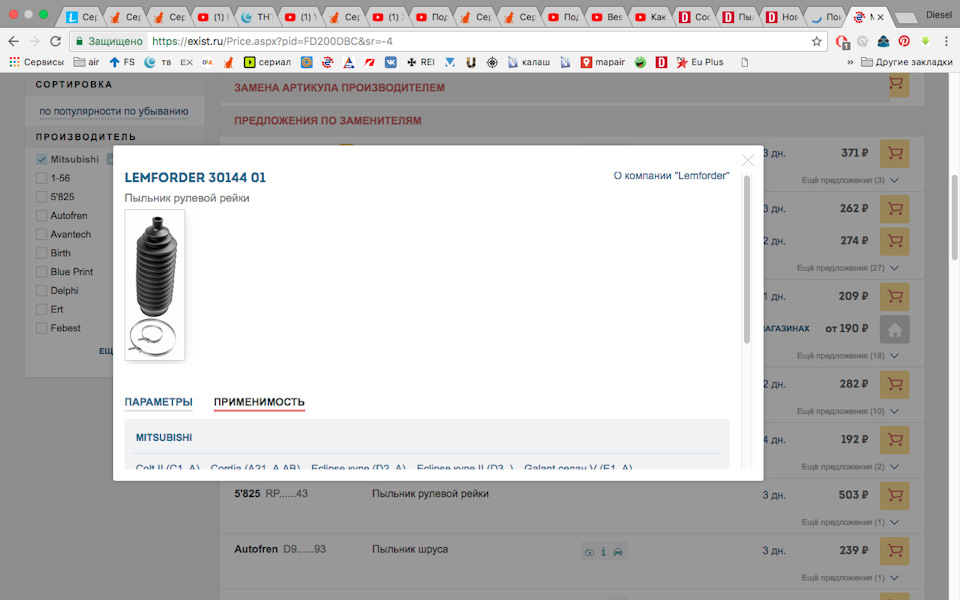This screenshot has height=600, width=960.
Task: Add the 371 ₽ offer to cart
Action: pyautogui.click(x=894, y=154)
